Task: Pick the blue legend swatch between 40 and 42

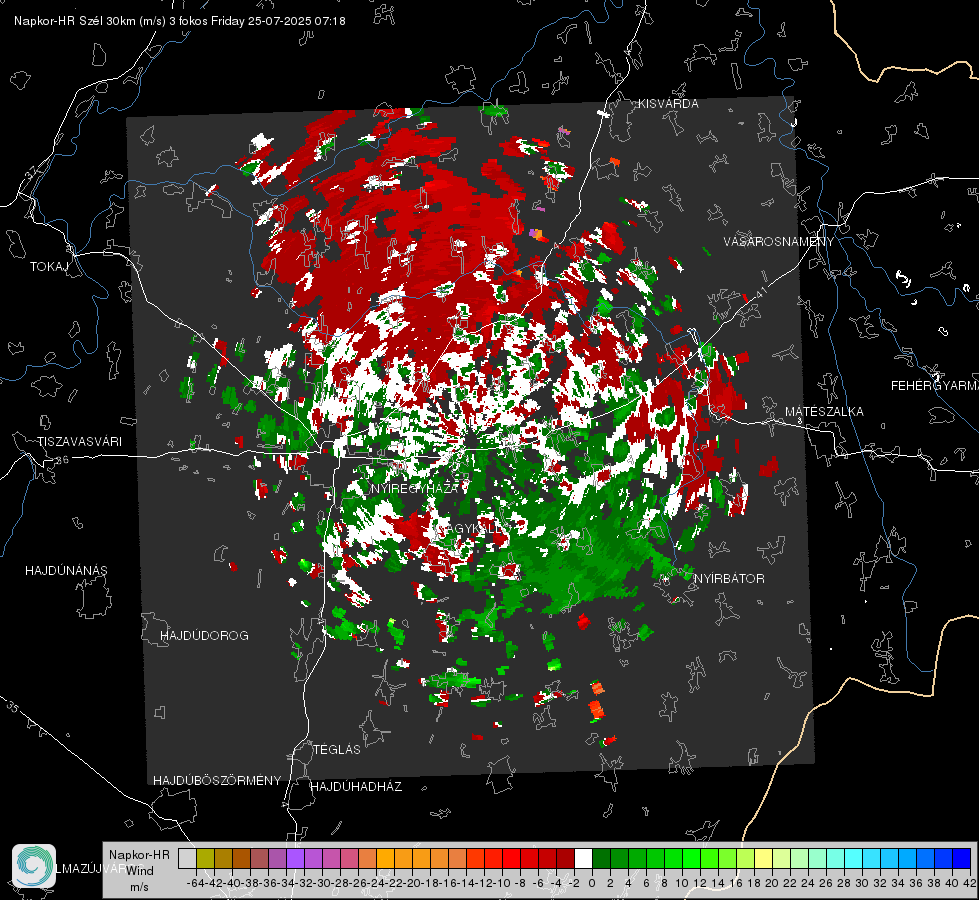Action: pyautogui.click(x=962, y=859)
